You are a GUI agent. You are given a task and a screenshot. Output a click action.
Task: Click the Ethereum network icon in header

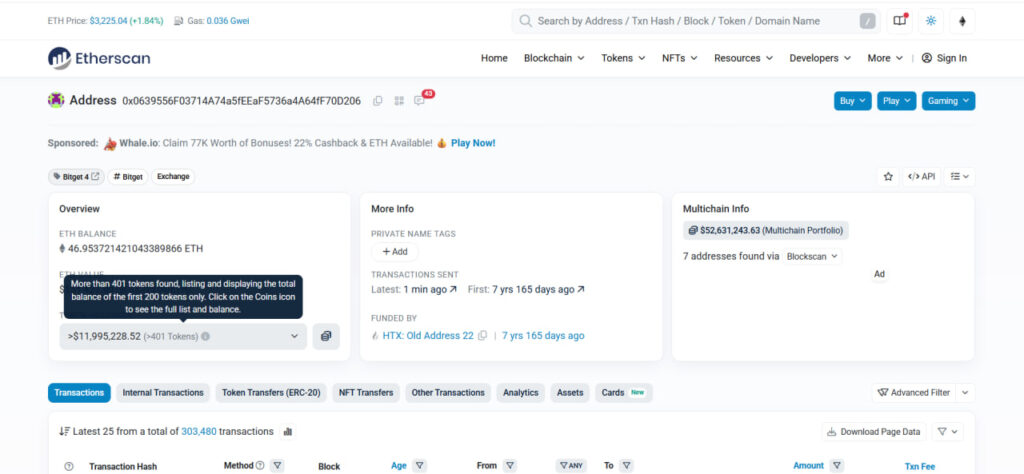pyautogui.click(x=962, y=21)
